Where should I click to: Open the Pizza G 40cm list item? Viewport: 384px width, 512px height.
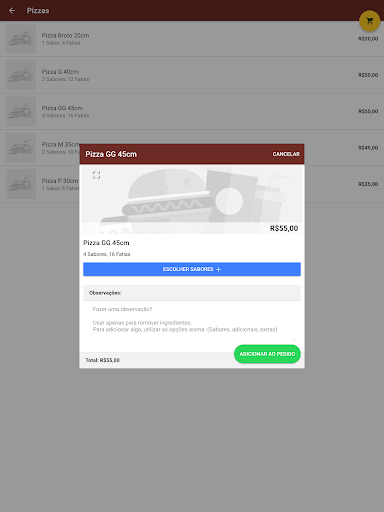coord(192,75)
